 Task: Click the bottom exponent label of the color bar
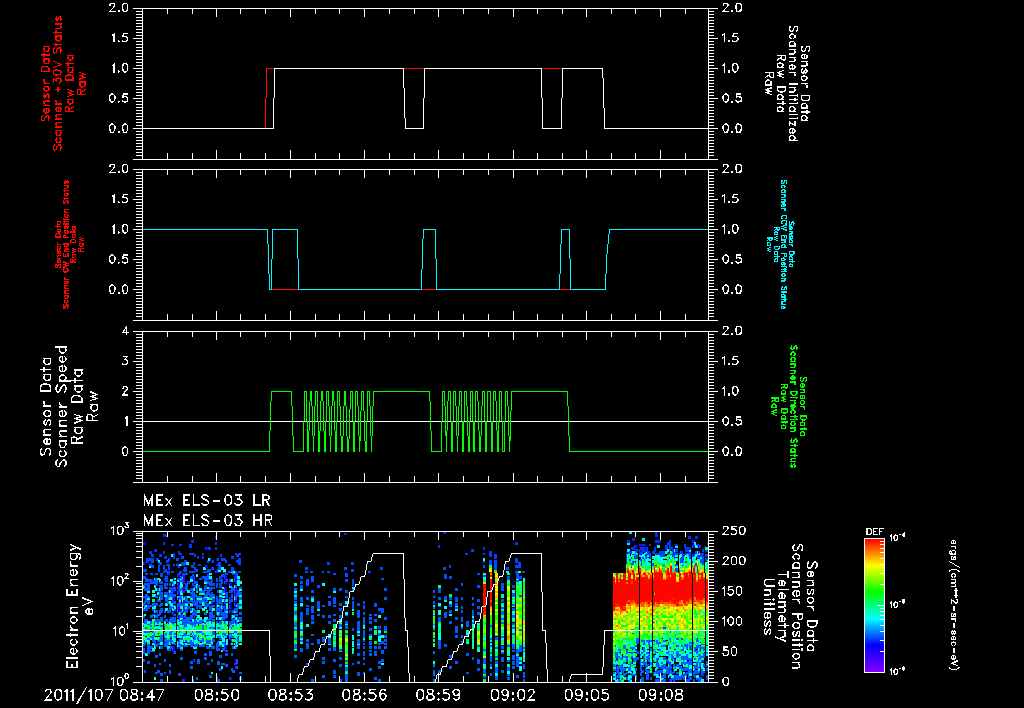point(897,671)
